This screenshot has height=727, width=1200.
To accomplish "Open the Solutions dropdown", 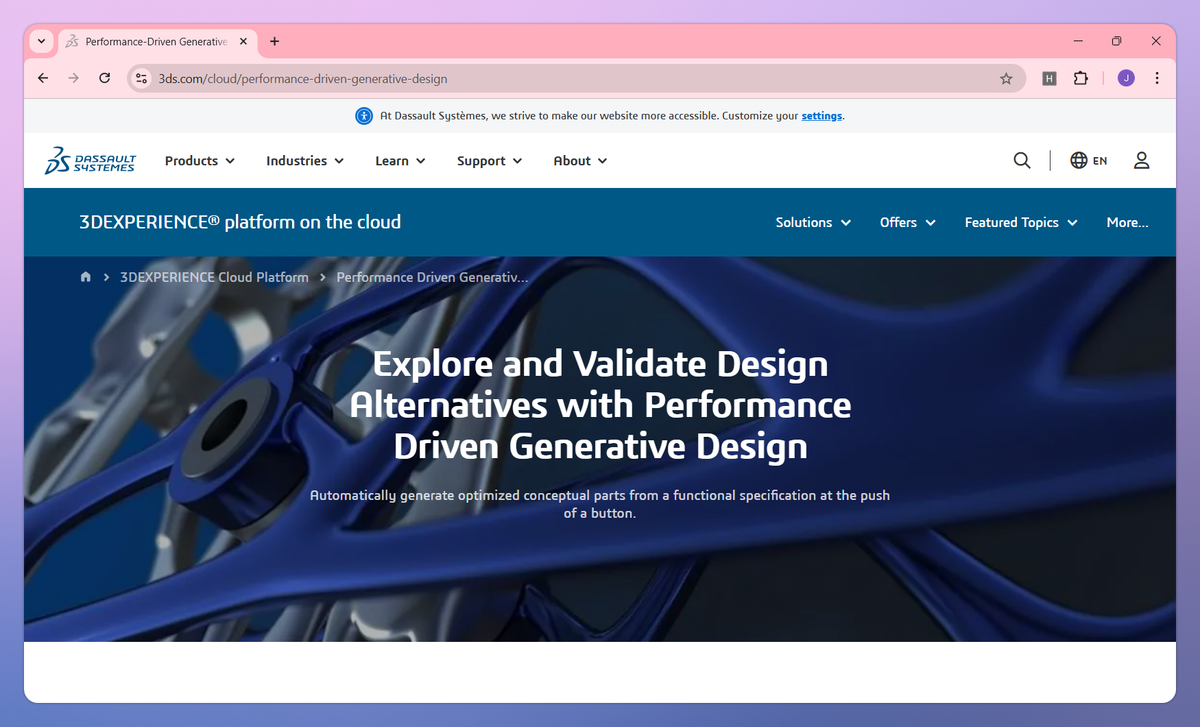I will point(813,222).
